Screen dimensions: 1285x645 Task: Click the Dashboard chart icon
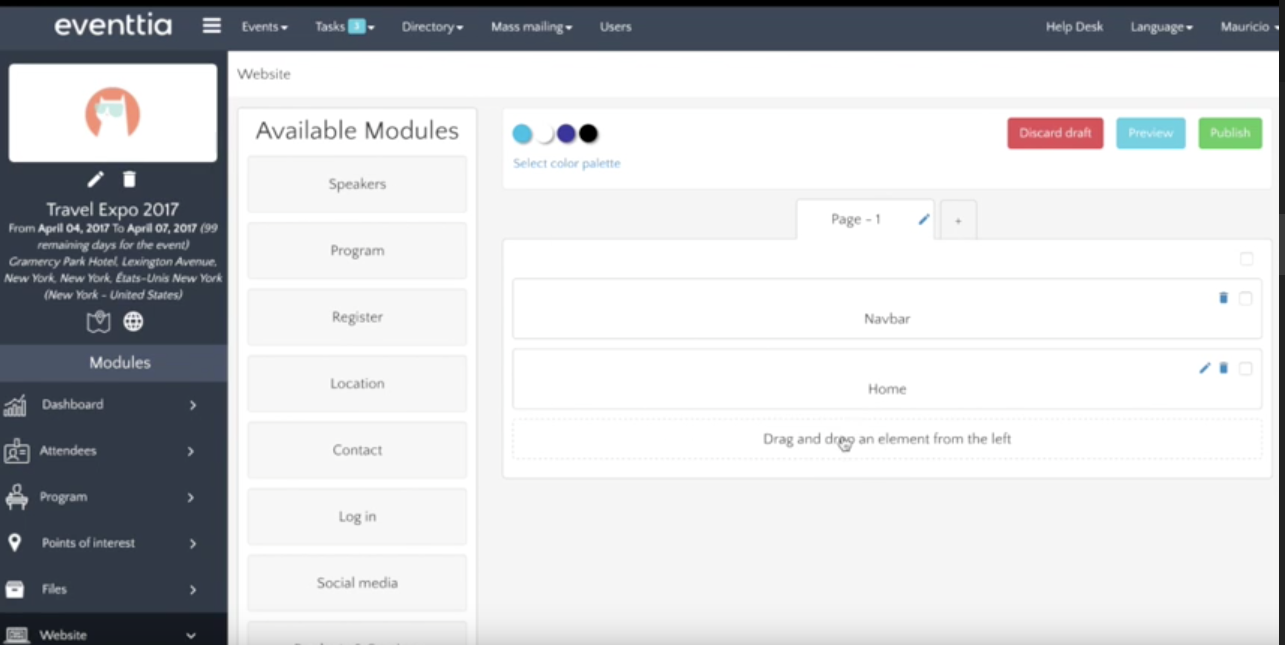(x=15, y=405)
